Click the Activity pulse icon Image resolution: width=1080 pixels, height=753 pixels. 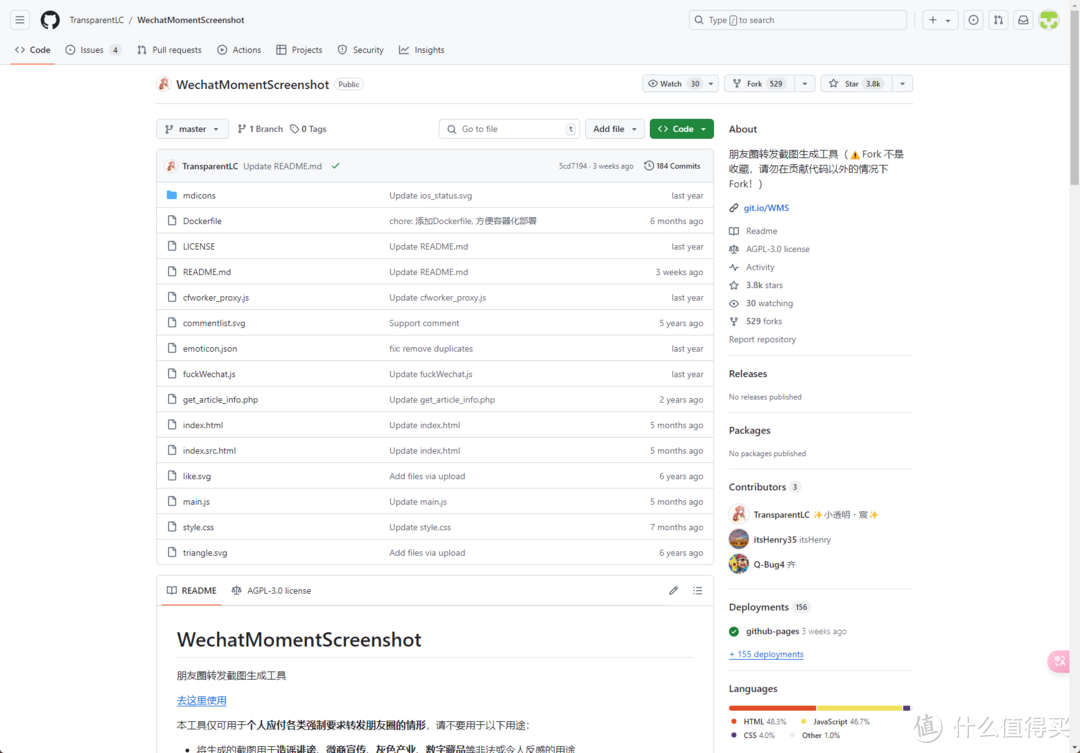pos(734,267)
